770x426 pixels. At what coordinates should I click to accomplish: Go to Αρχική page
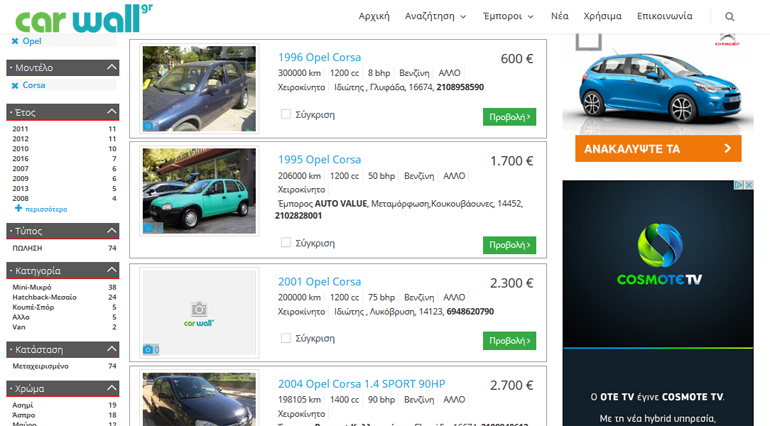click(x=374, y=16)
